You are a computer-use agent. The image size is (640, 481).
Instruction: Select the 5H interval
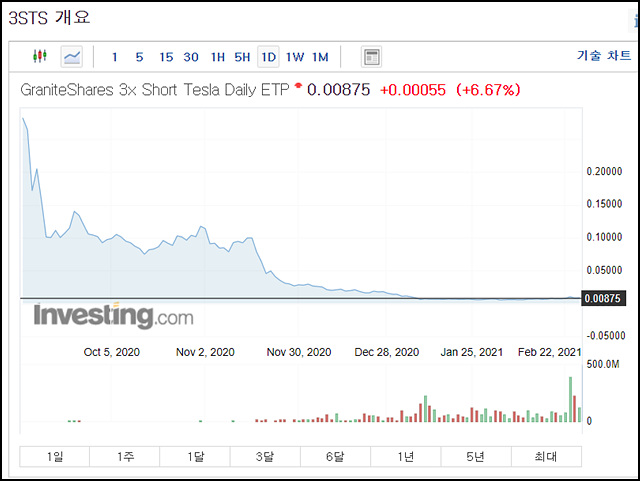[242, 57]
